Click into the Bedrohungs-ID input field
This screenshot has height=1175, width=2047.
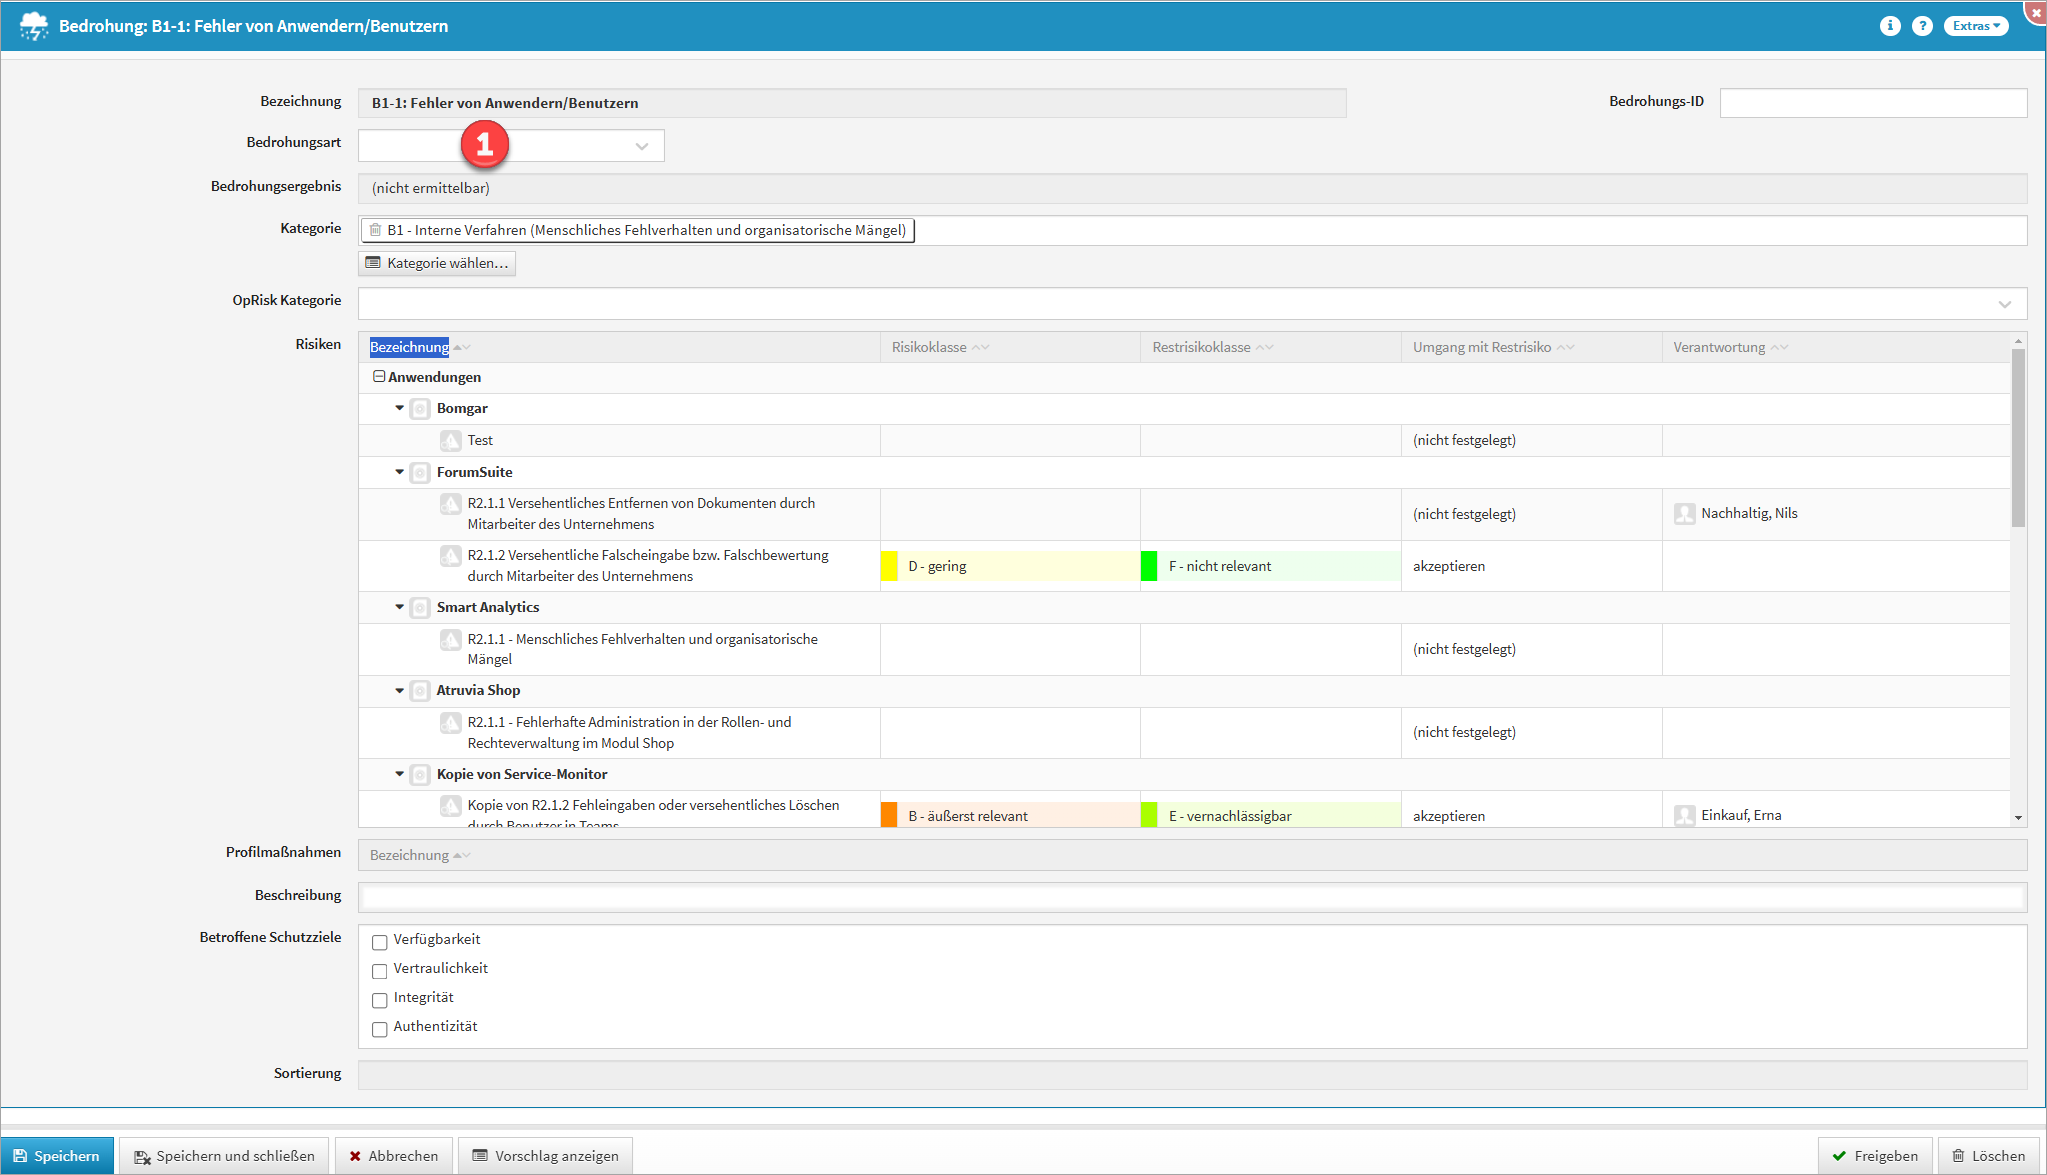point(1872,103)
